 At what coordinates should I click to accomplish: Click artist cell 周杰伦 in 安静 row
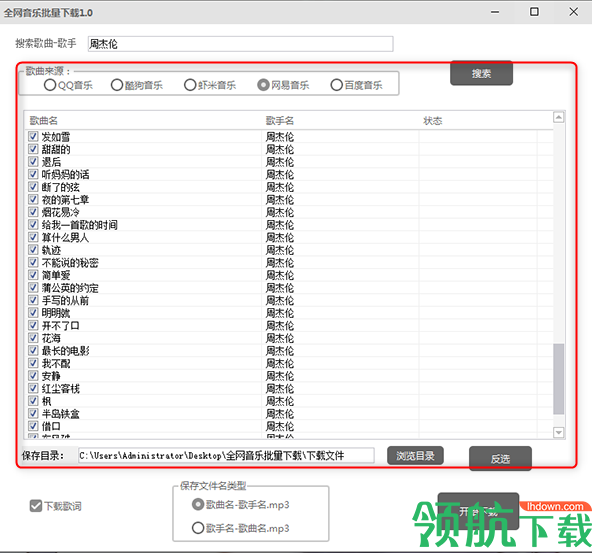[x=280, y=376]
